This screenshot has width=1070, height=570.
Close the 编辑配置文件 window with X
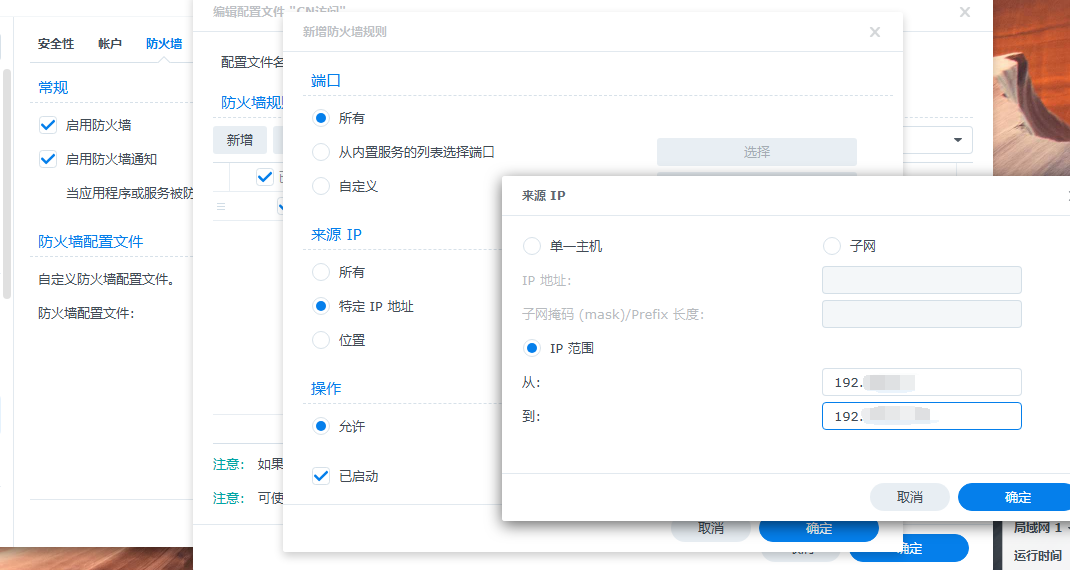pyautogui.click(x=964, y=12)
